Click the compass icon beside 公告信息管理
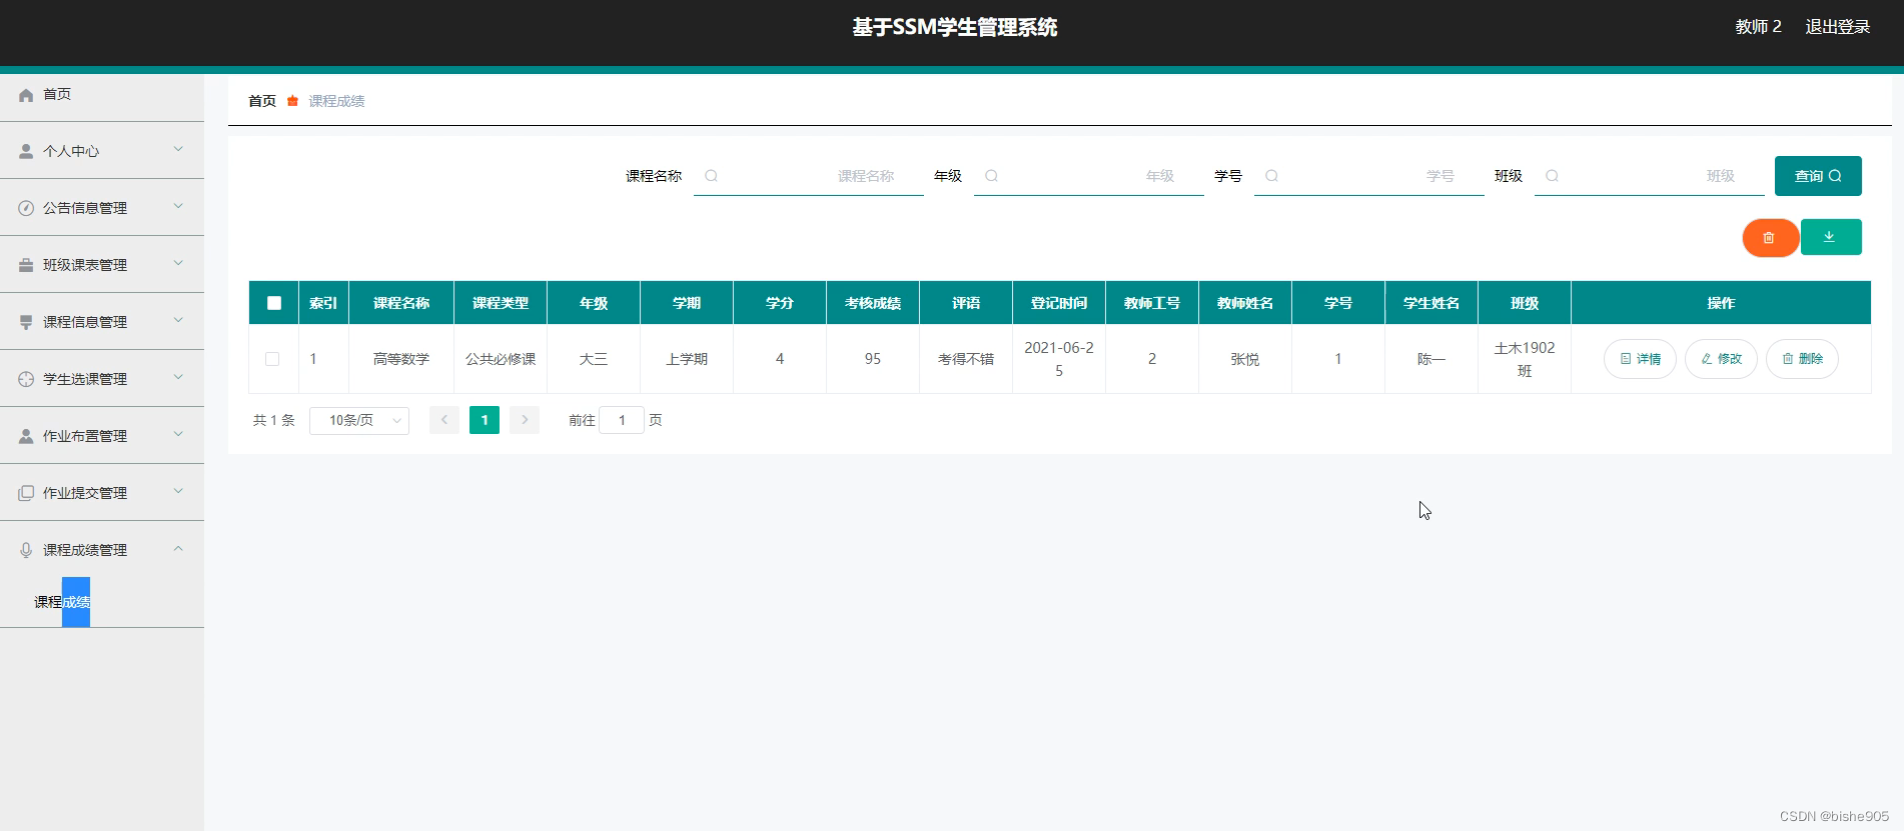The image size is (1904, 831). 26,209
